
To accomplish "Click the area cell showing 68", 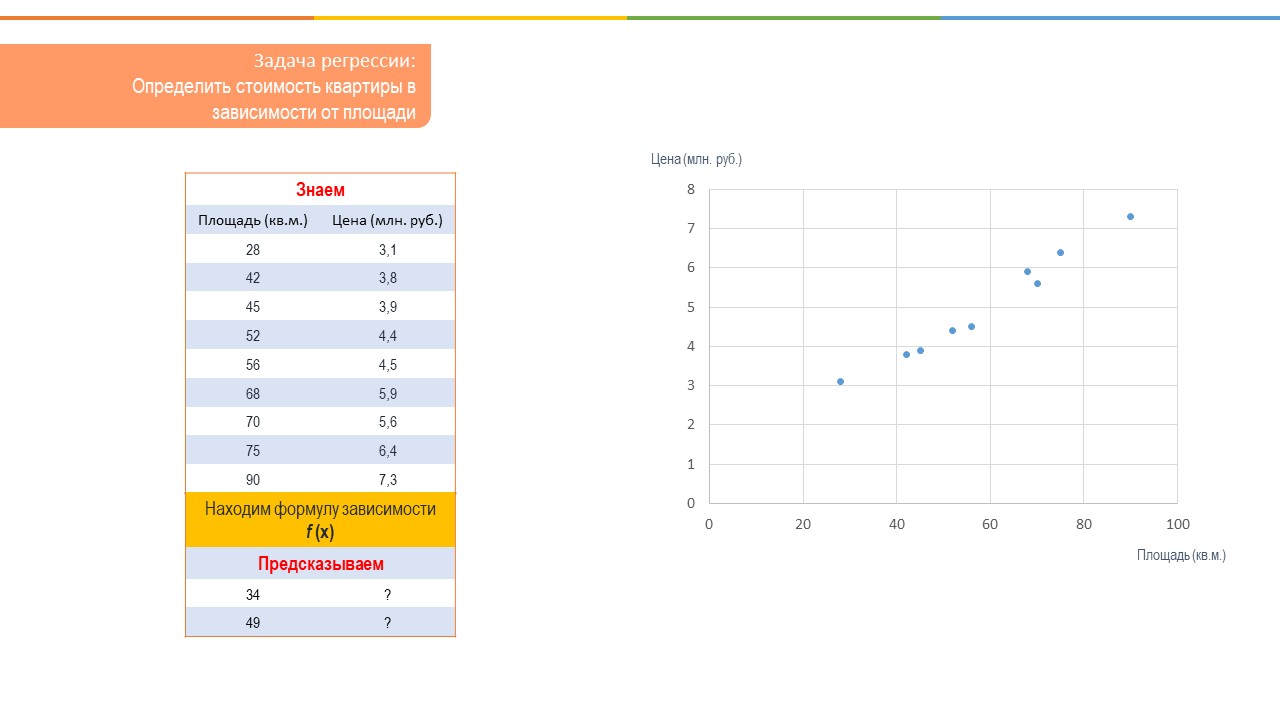I will [x=253, y=394].
